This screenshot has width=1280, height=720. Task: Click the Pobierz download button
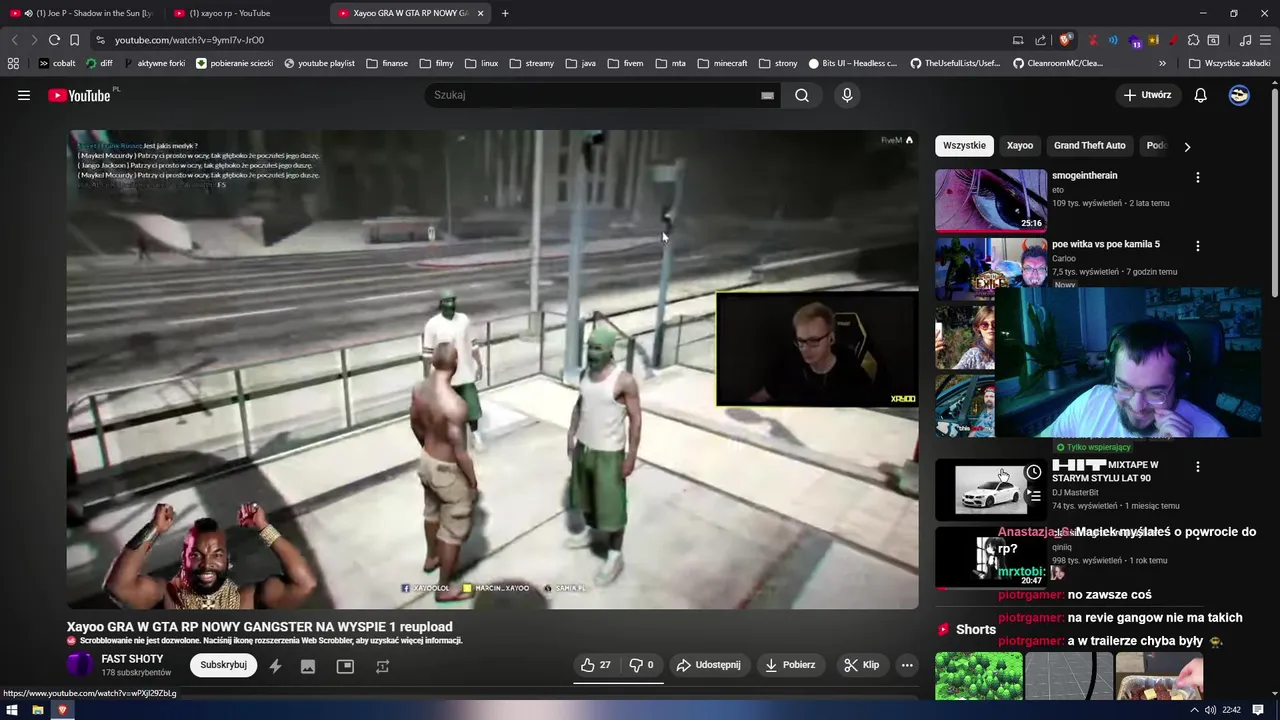tap(790, 665)
